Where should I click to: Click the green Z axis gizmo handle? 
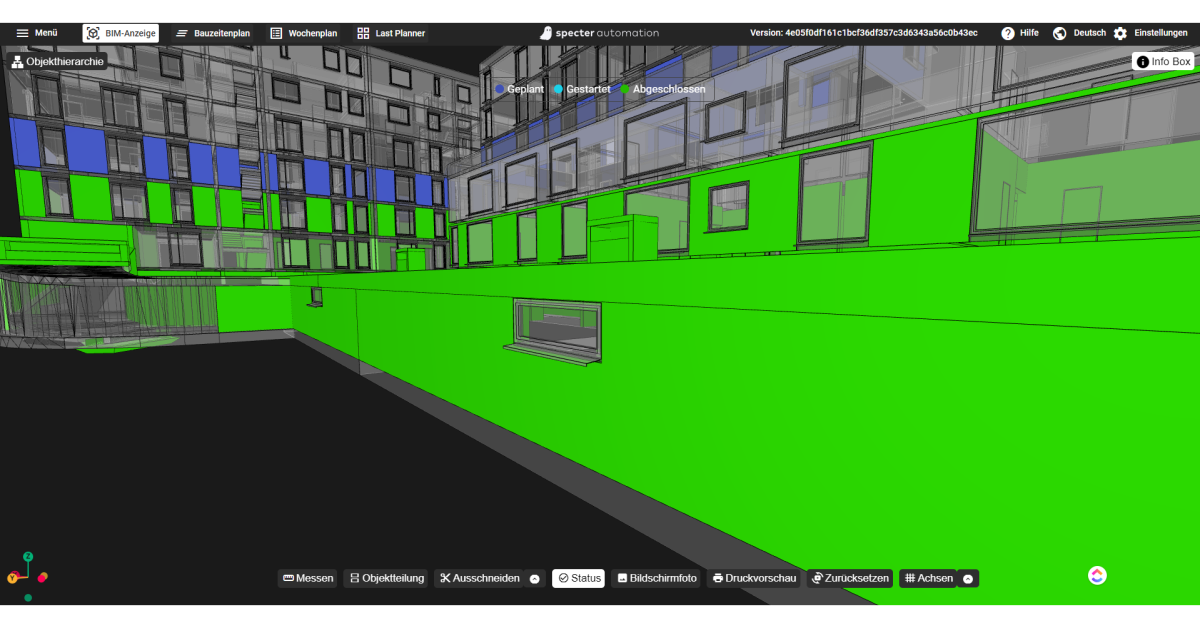[x=28, y=556]
